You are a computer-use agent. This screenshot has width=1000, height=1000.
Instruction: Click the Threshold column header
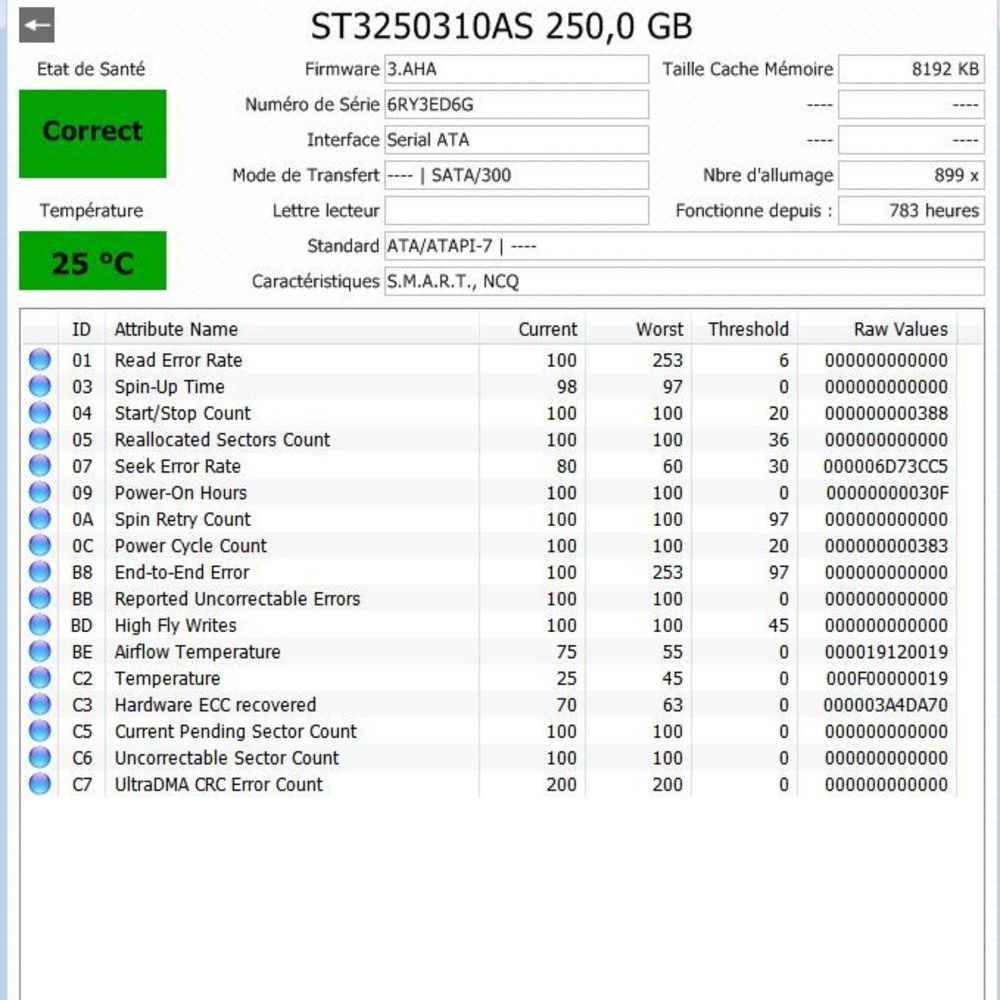click(x=748, y=329)
